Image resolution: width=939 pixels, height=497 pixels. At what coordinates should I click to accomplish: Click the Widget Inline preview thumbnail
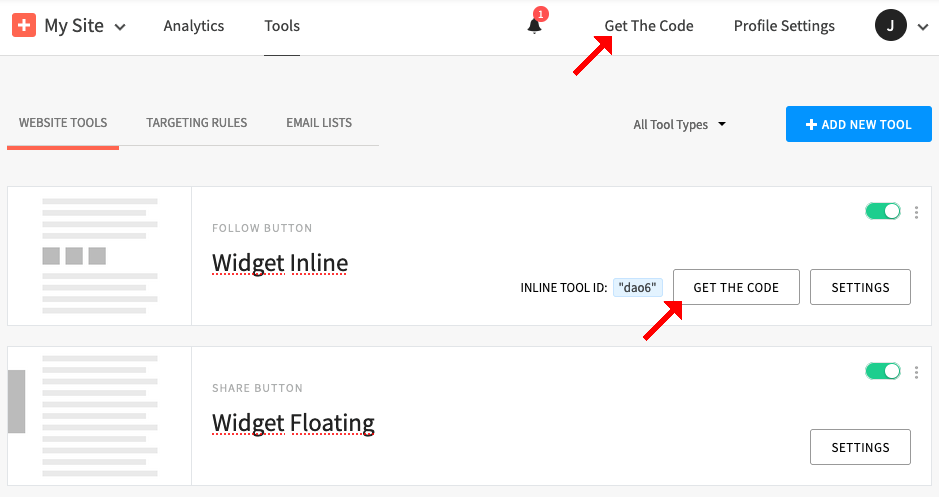100,256
